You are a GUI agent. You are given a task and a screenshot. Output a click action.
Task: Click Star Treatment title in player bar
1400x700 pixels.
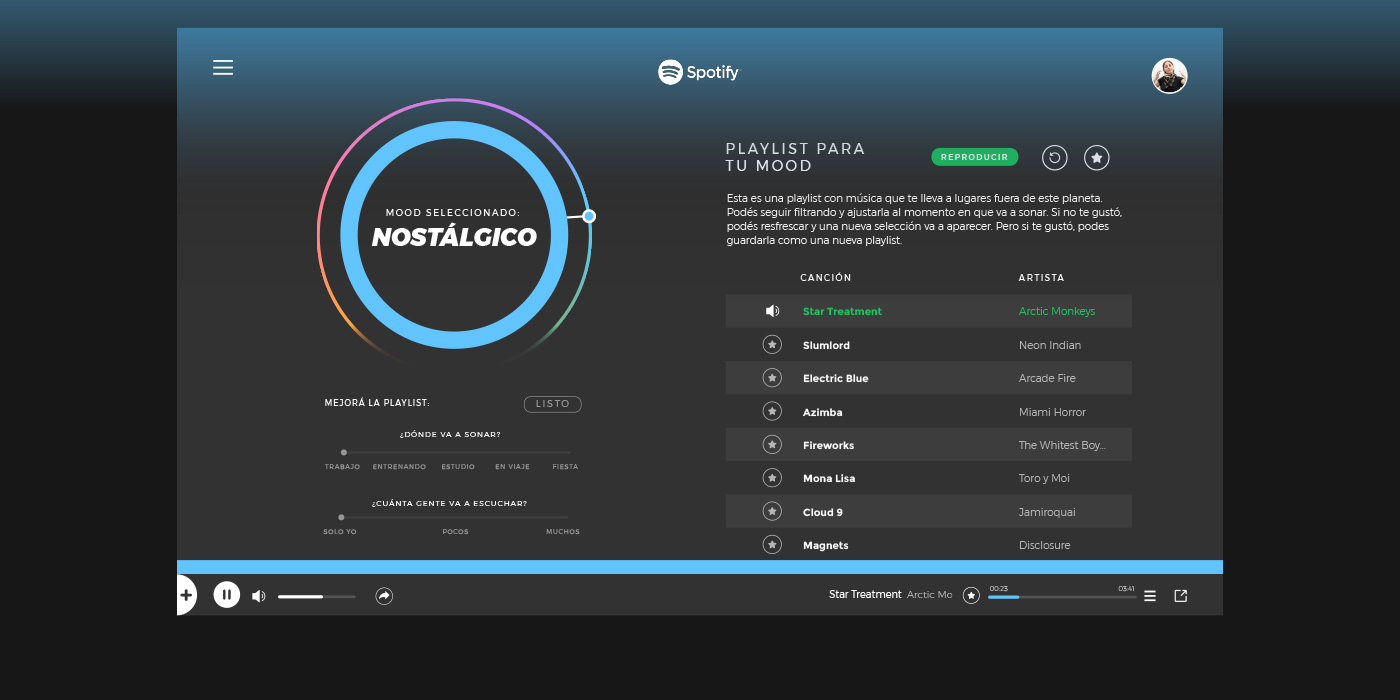click(x=865, y=595)
